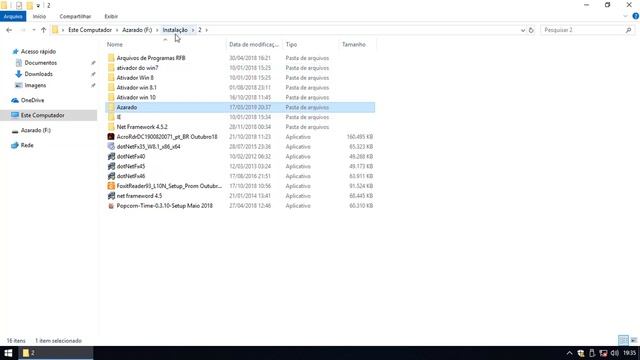Open the address bar history dropdown
Viewport: 640px width, 360px height.
click(x=522, y=30)
